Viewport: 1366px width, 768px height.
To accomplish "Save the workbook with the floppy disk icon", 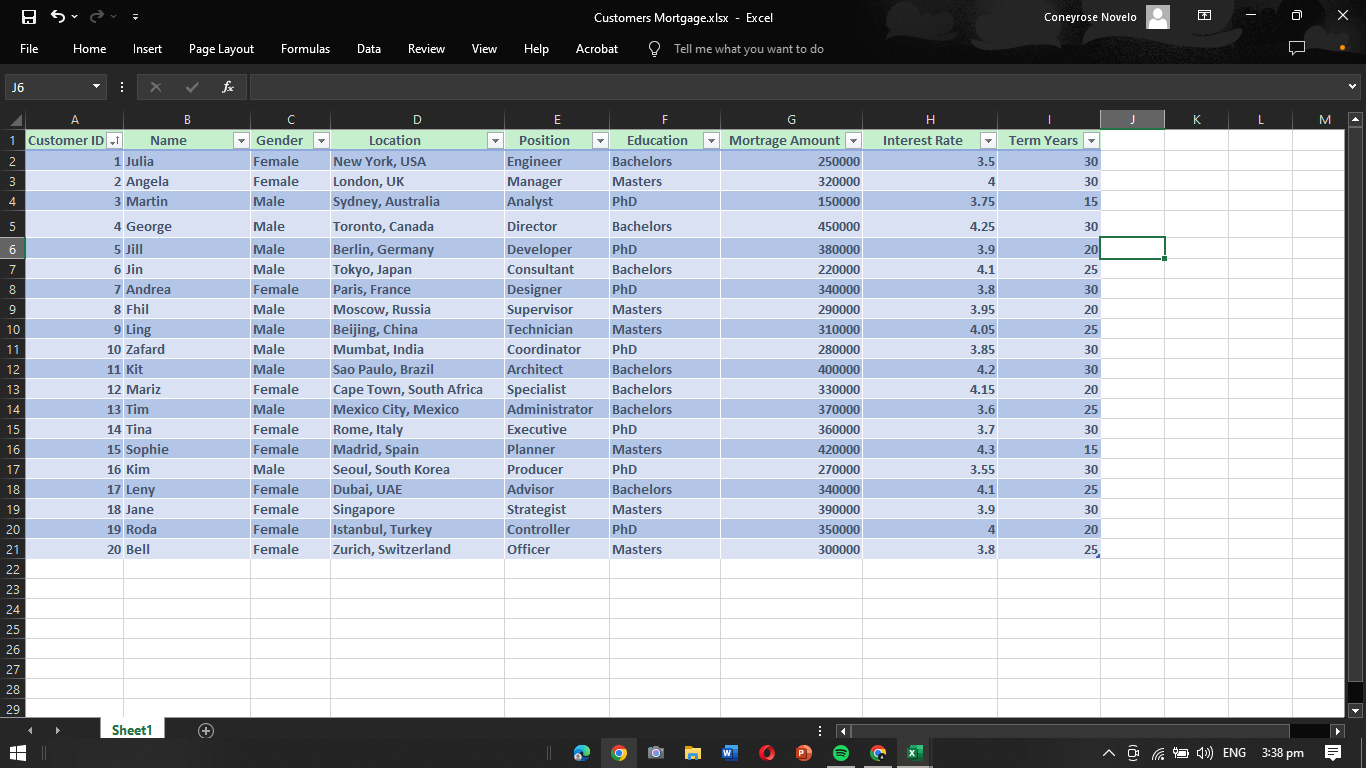I will tap(29, 17).
